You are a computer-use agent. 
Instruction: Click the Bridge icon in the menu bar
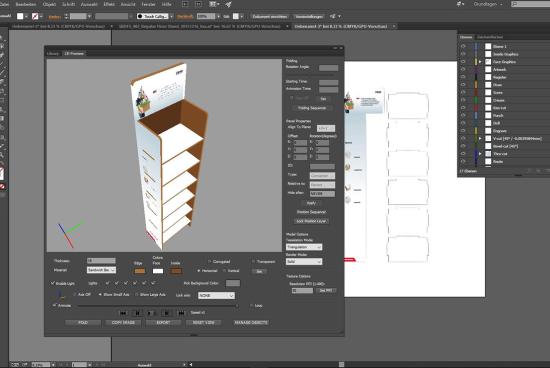(185, 4)
